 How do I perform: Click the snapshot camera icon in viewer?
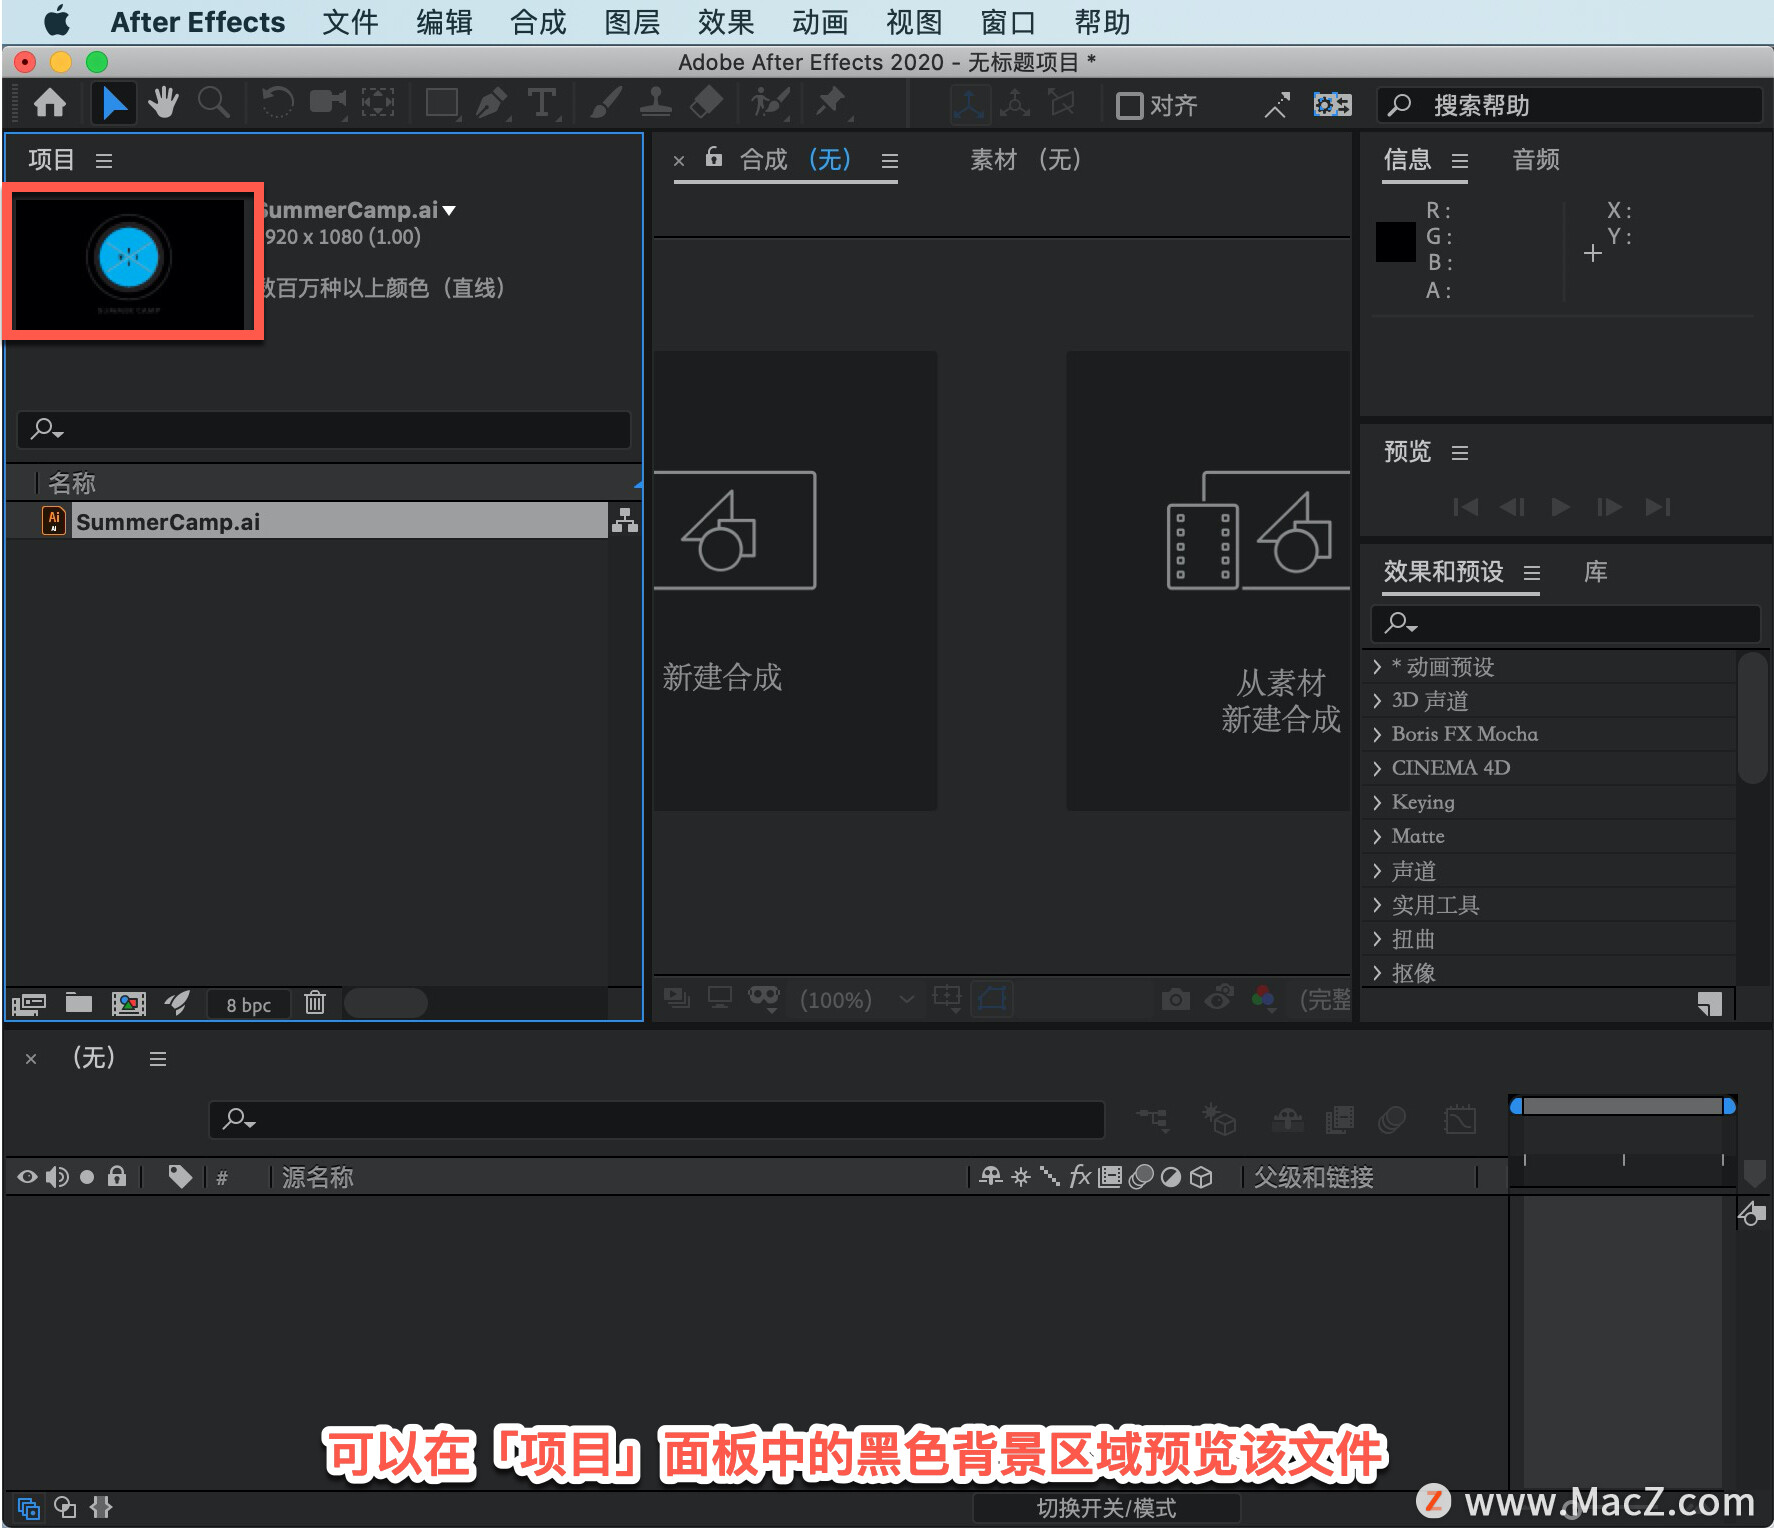[x=1176, y=999]
